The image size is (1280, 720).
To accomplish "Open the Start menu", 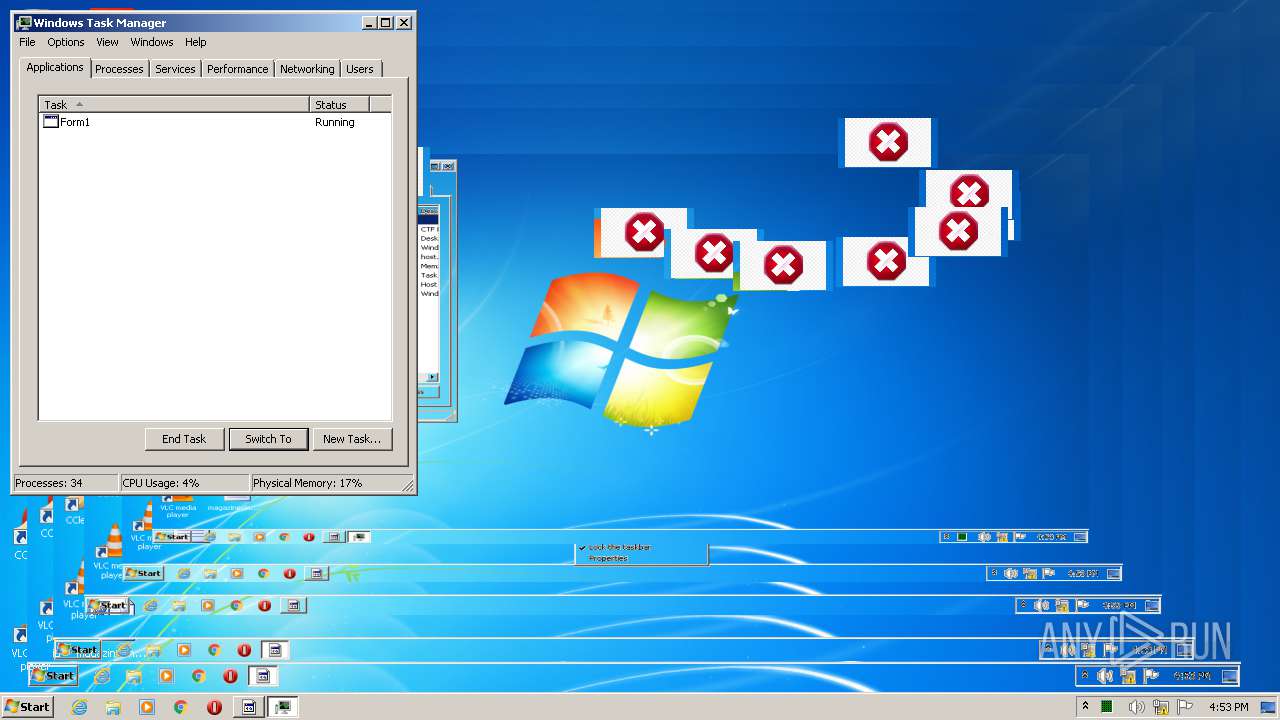I will click(x=27, y=707).
